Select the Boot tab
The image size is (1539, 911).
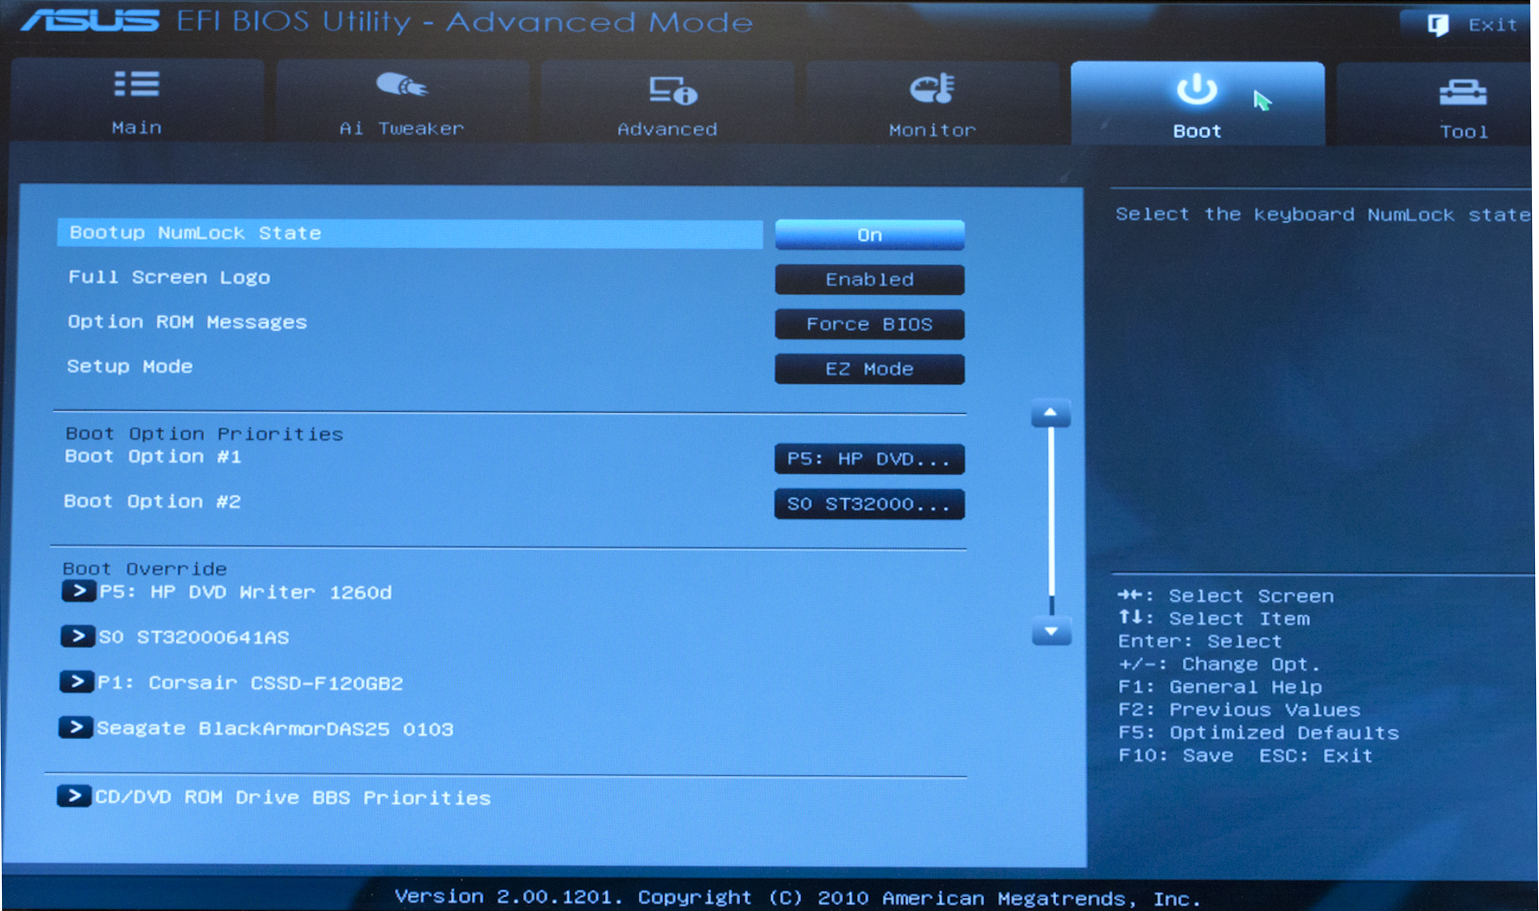coord(1197,104)
